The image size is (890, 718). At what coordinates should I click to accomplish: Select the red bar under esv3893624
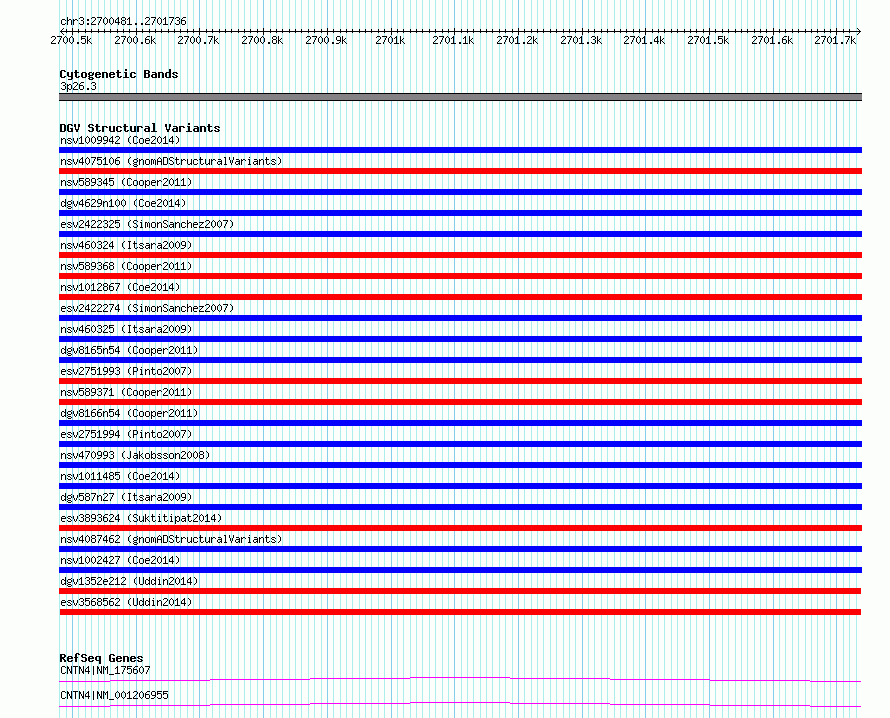click(x=460, y=528)
